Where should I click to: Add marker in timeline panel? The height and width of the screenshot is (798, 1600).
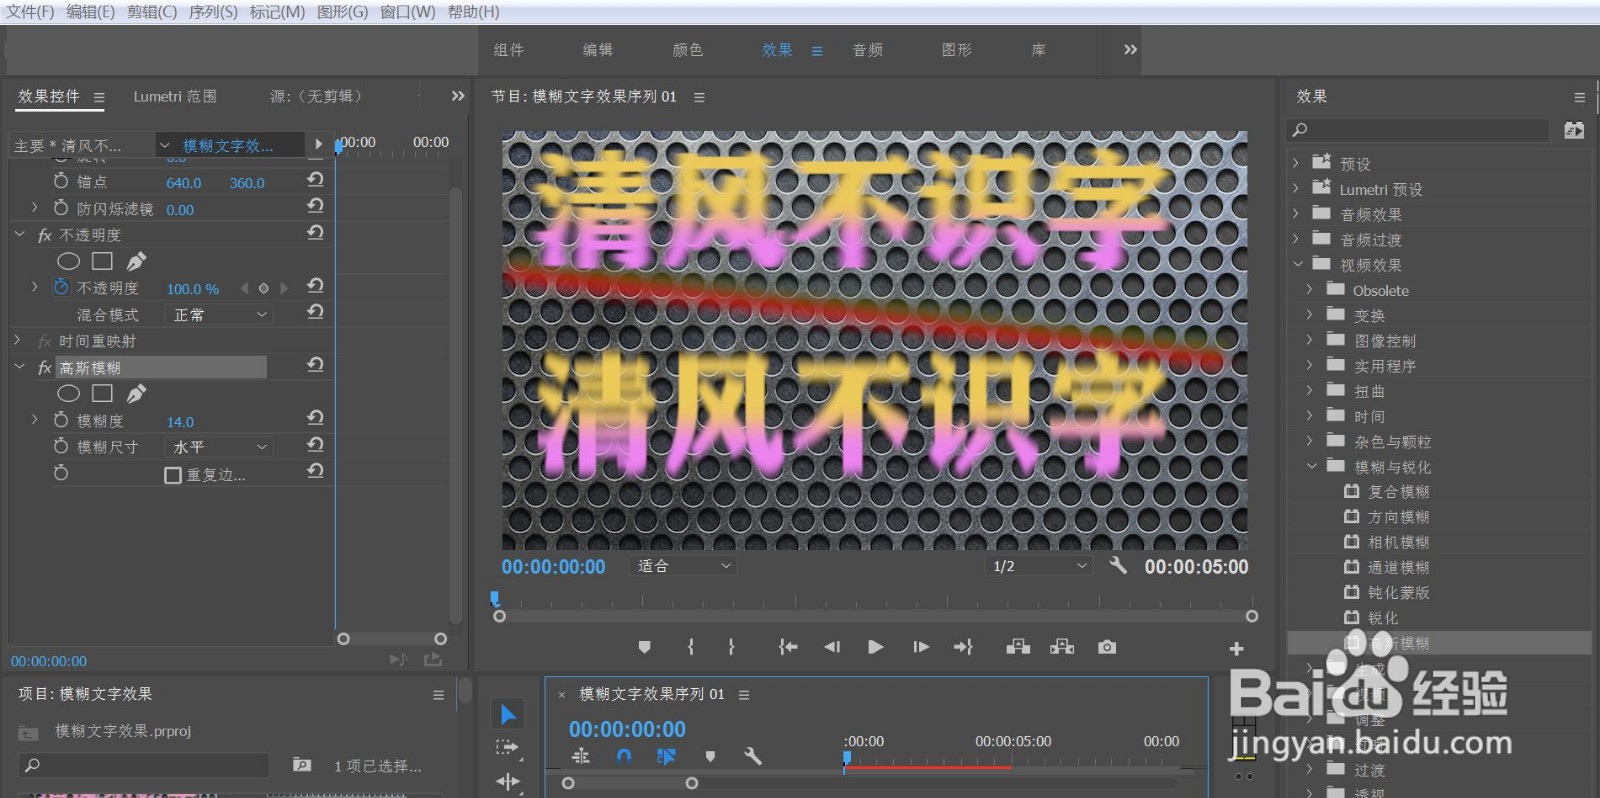(x=710, y=757)
